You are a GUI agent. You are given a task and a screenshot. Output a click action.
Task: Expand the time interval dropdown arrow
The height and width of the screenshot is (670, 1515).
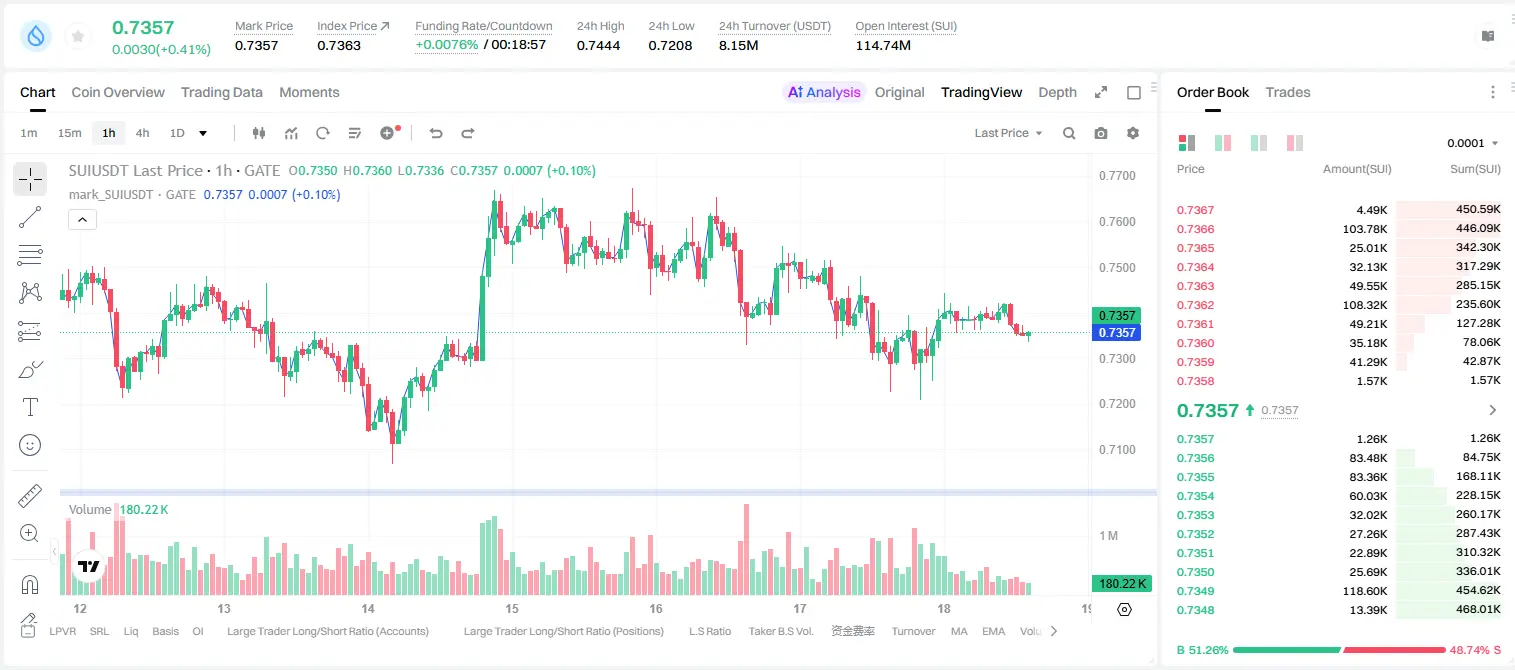point(203,133)
